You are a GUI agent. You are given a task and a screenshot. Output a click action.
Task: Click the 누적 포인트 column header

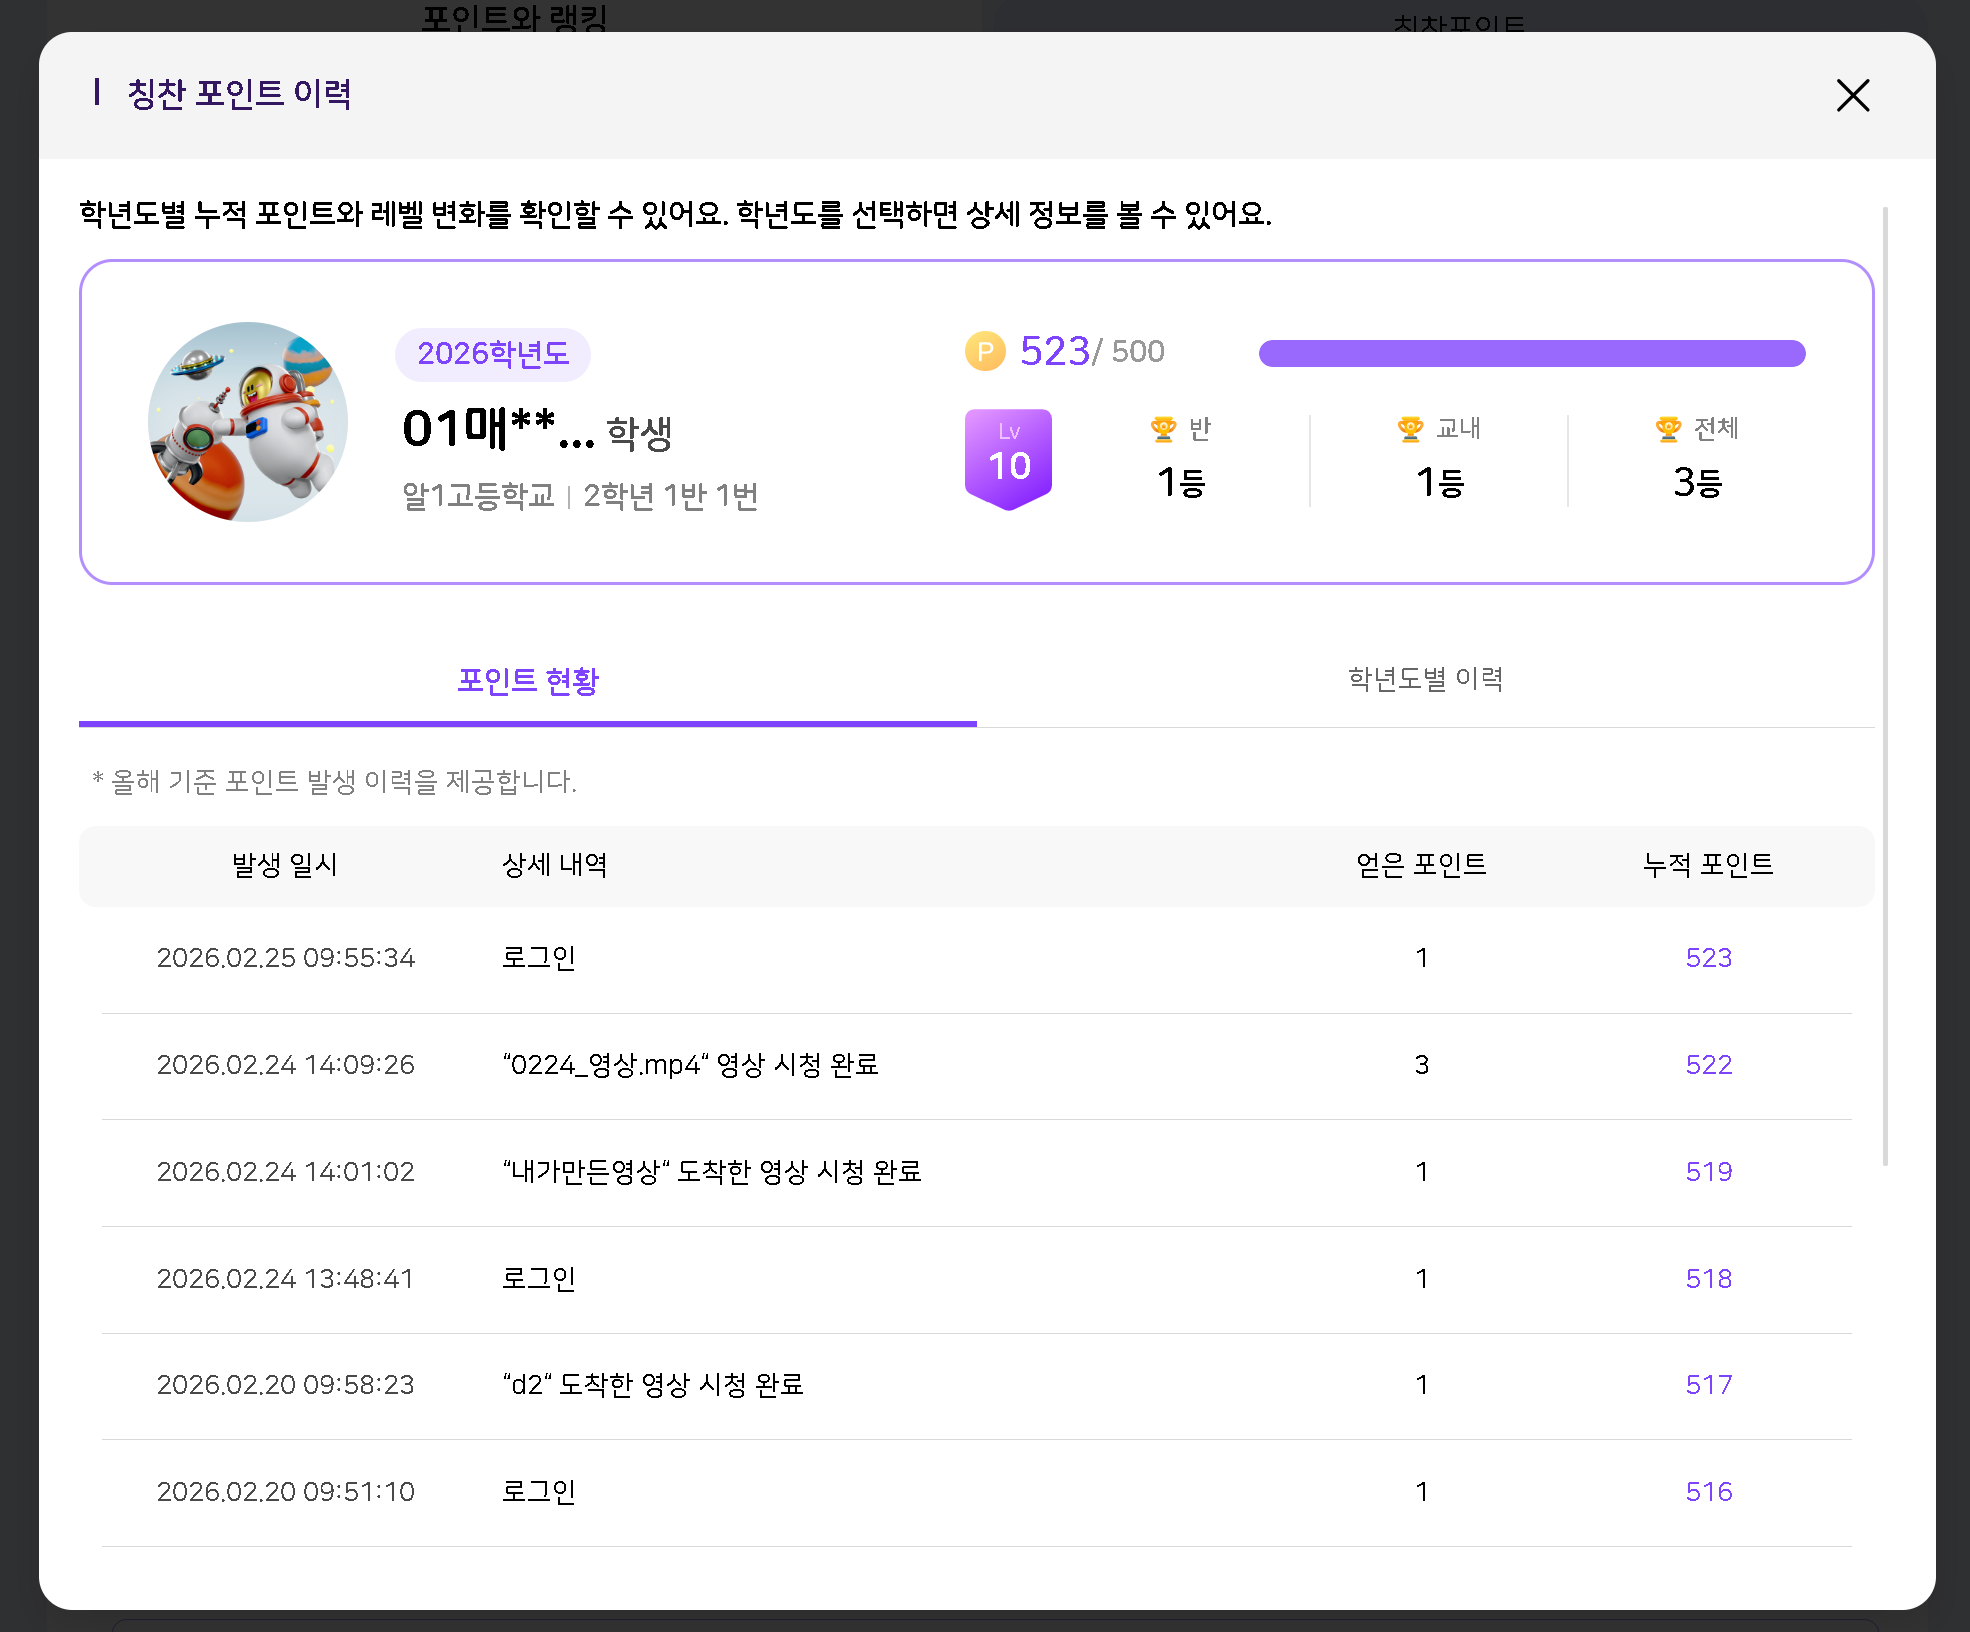coord(1708,865)
